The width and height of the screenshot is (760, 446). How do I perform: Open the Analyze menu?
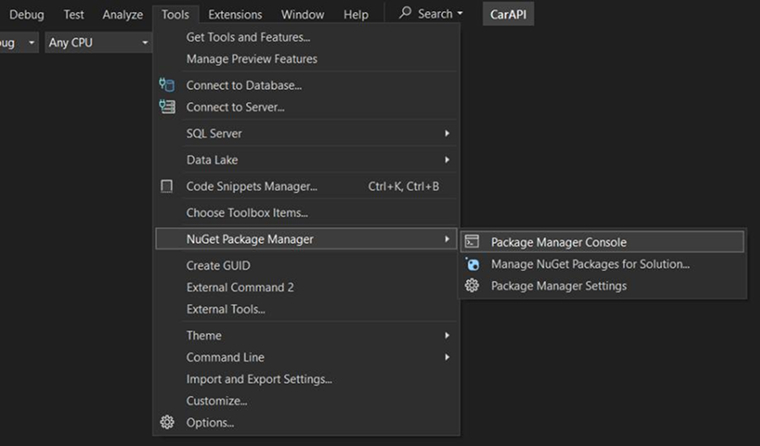coord(123,15)
